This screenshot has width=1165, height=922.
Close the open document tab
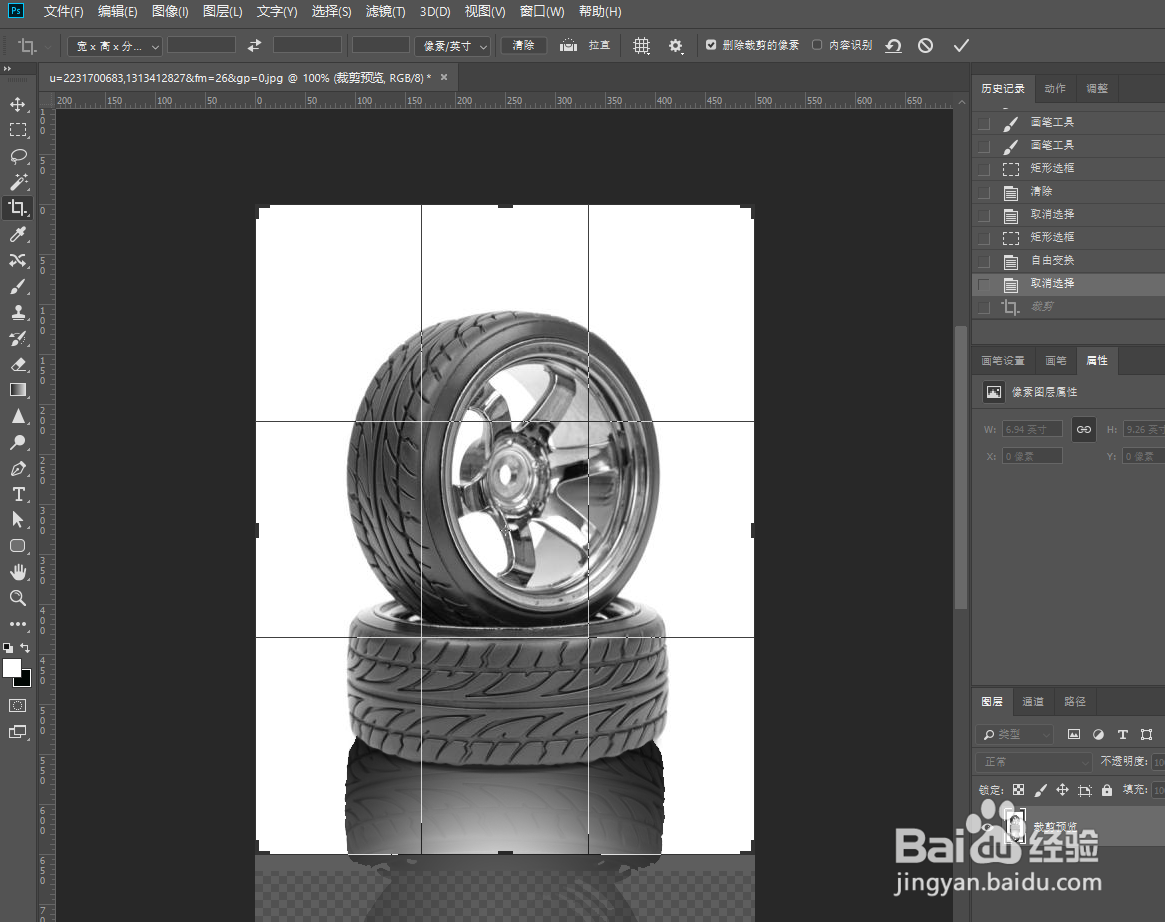tap(444, 77)
